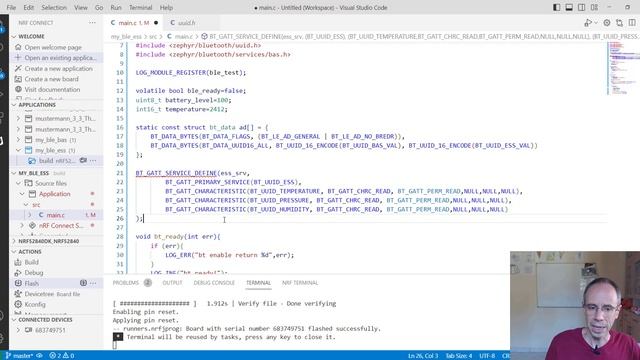Expand the nRF Connect SDK node
The height and width of the screenshot is (360, 640).
[x=22, y=225]
